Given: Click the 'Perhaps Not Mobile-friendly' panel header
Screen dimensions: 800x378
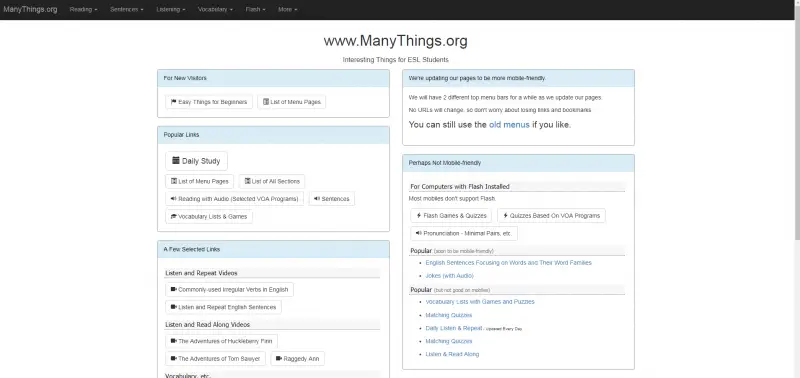Looking at the screenshot, I should pyautogui.click(x=518, y=163).
